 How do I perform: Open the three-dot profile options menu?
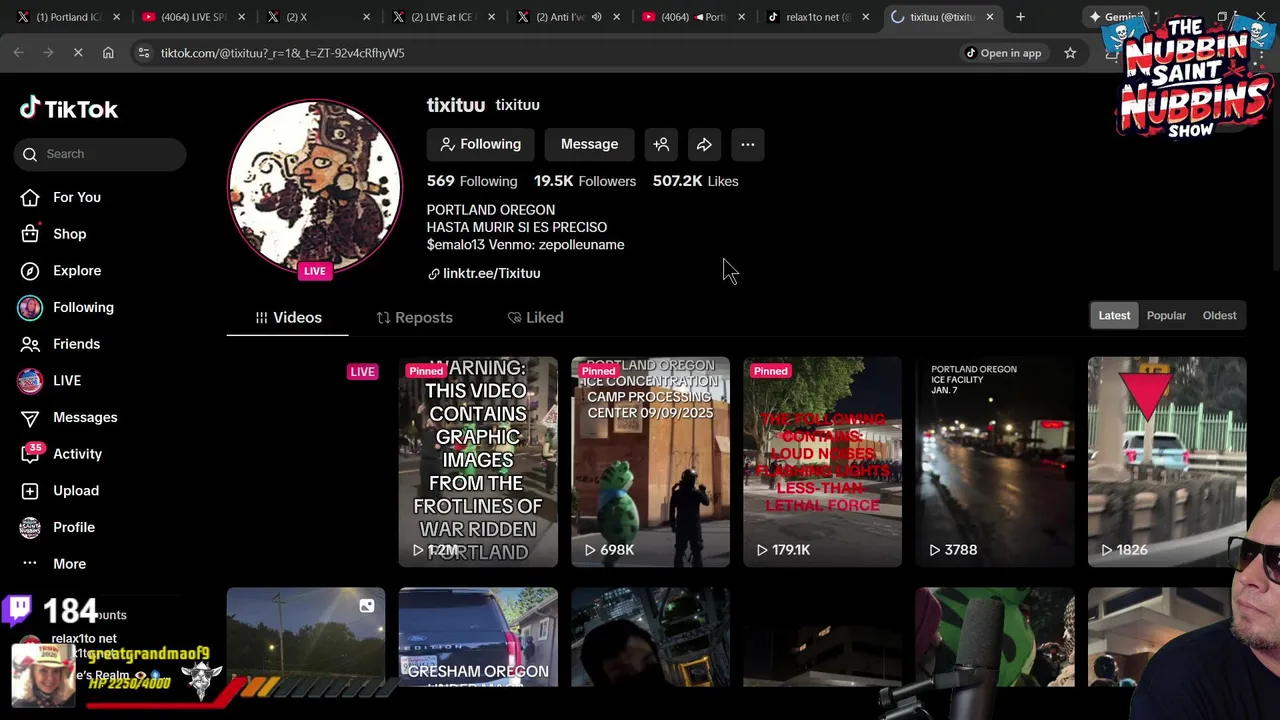[747, 144]
